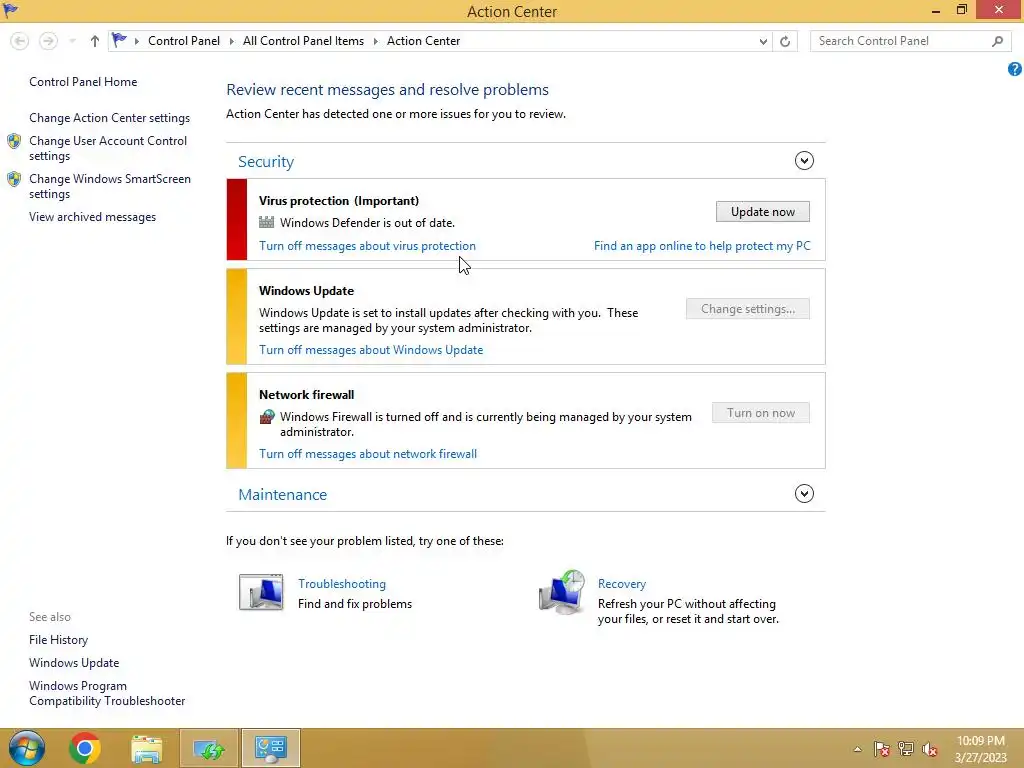1024x768 pixels.
Task: Turn off messages about Windows Update
Action: pos(371,349)
